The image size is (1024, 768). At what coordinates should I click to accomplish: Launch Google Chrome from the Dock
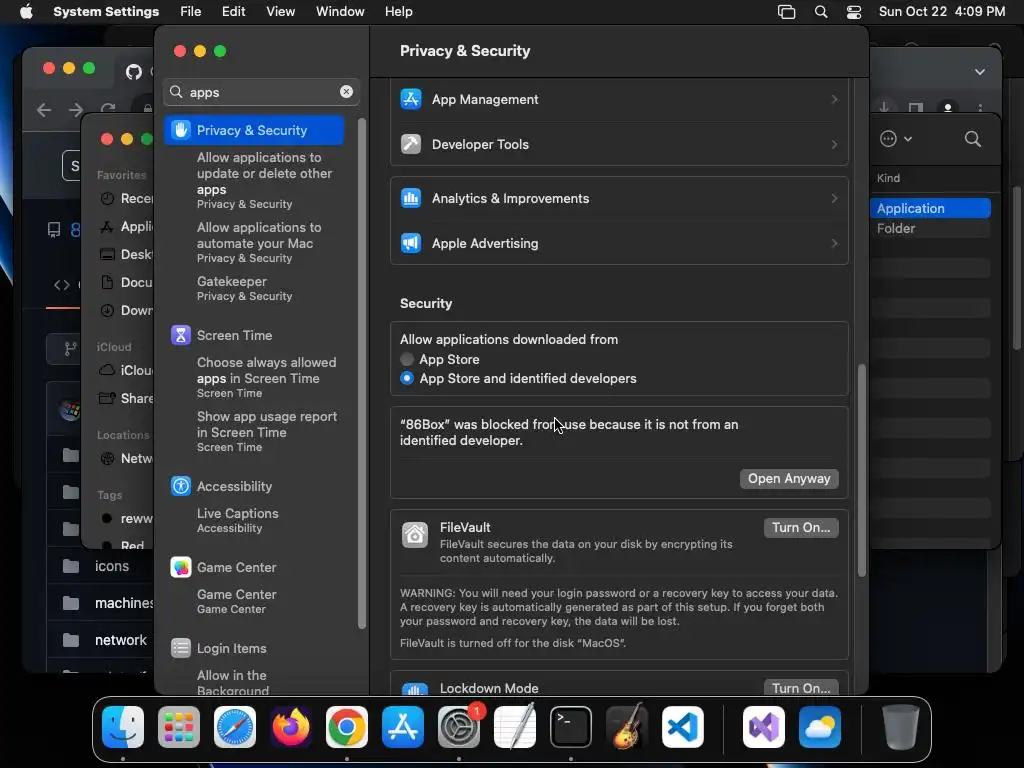click(x=347, y=728)
